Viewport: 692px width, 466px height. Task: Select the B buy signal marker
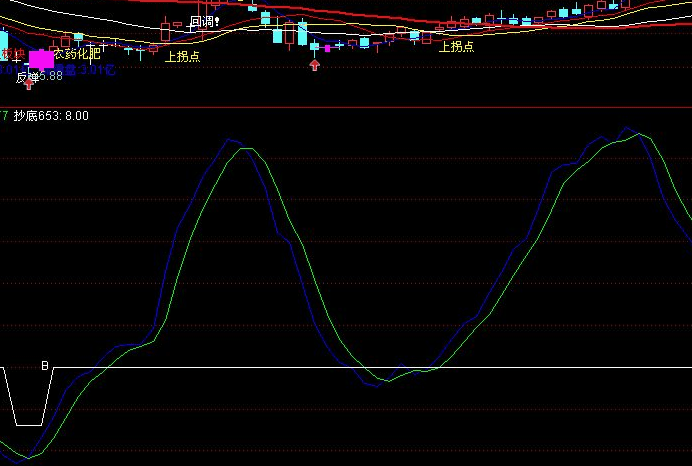45,365
